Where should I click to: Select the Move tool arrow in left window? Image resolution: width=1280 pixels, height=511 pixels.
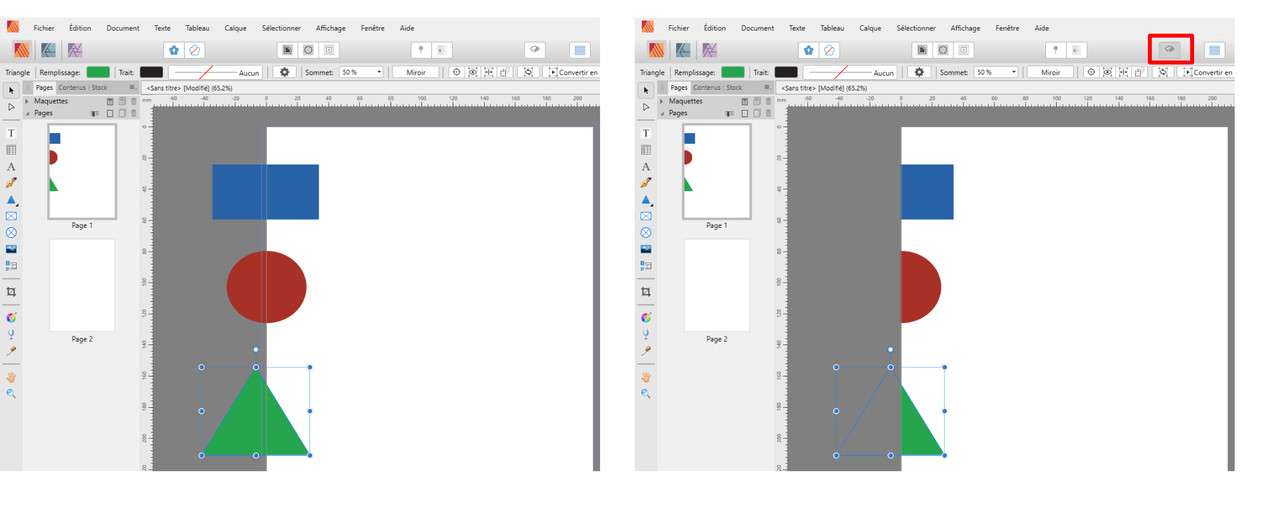click(x=11, y=91)
